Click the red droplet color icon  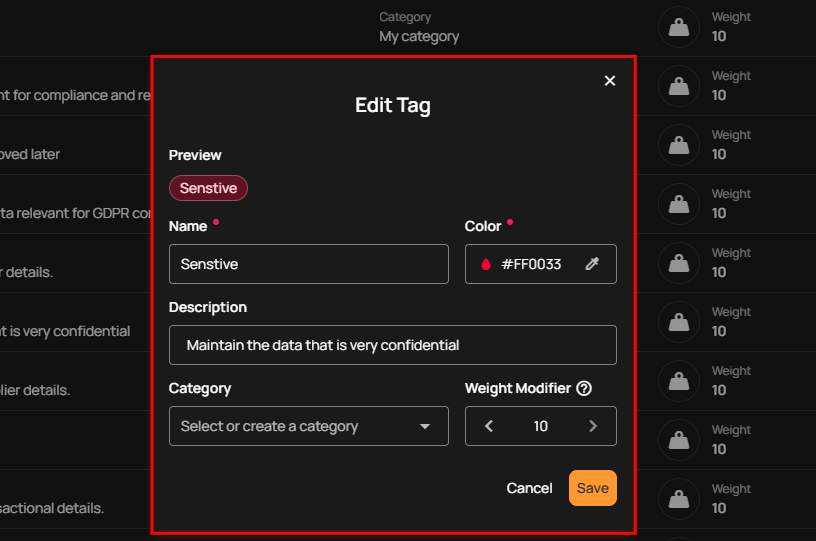click(486, 264)
